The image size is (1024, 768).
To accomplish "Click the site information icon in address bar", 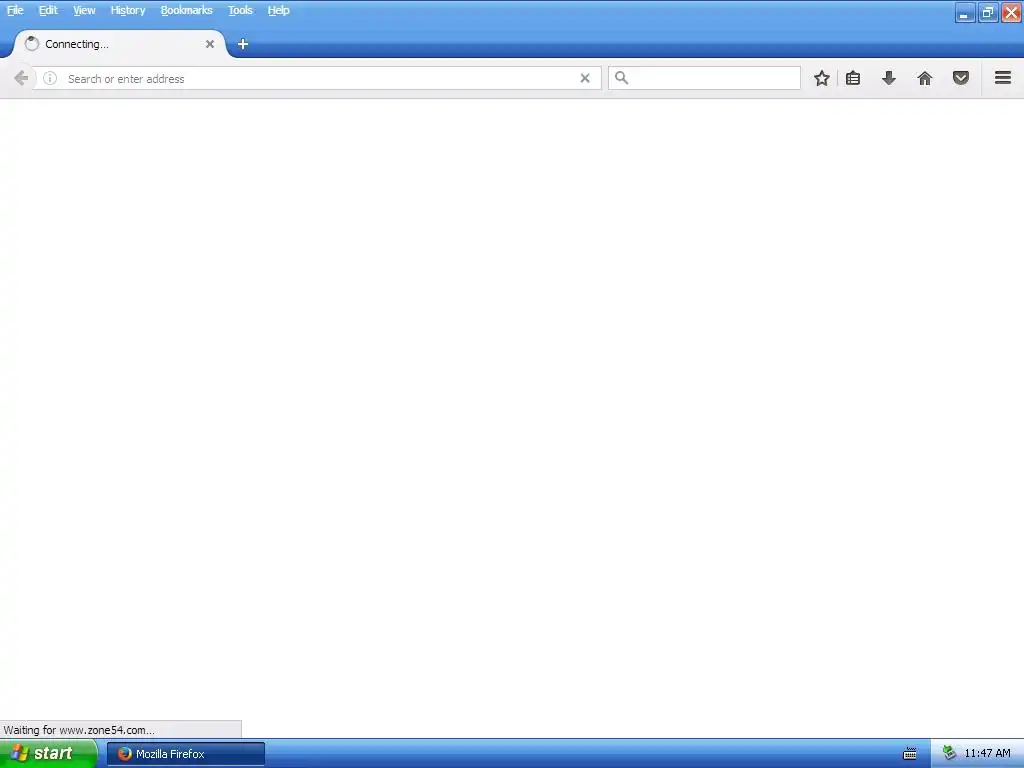I will [50, 78].
